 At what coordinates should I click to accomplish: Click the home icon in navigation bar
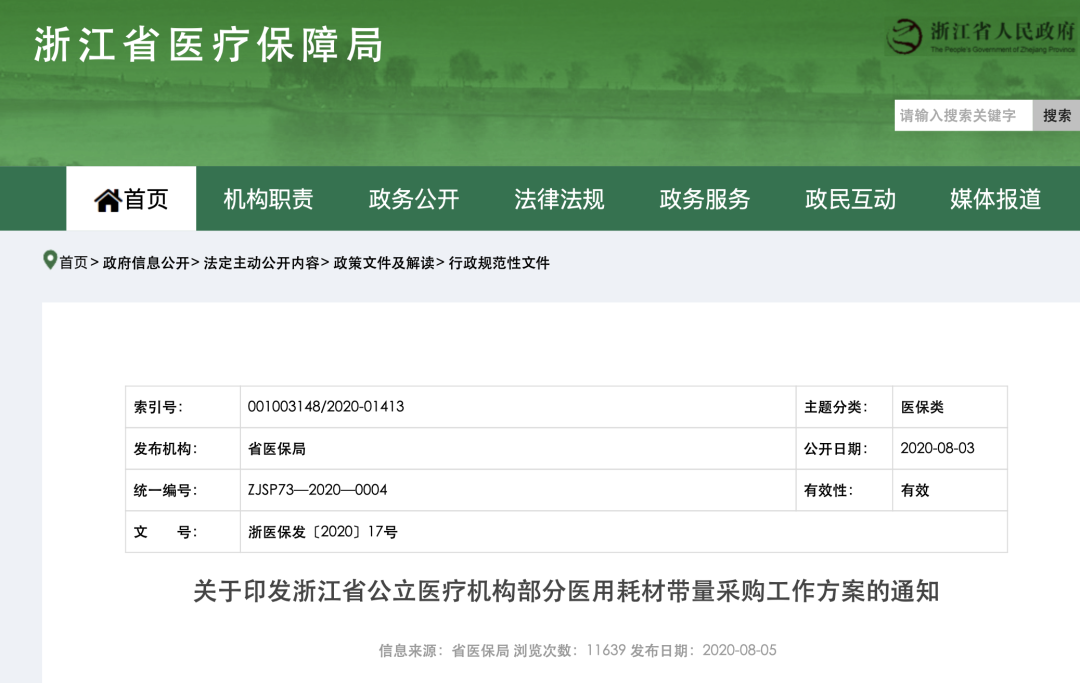(107, 200)
